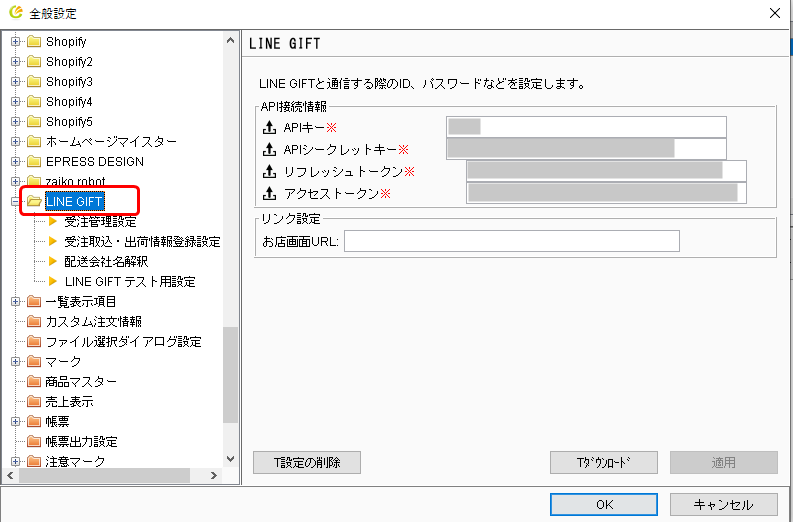This screenshot has width=793, height=522.
Task: Click the キャンセル button
Action: pos(724,504)
